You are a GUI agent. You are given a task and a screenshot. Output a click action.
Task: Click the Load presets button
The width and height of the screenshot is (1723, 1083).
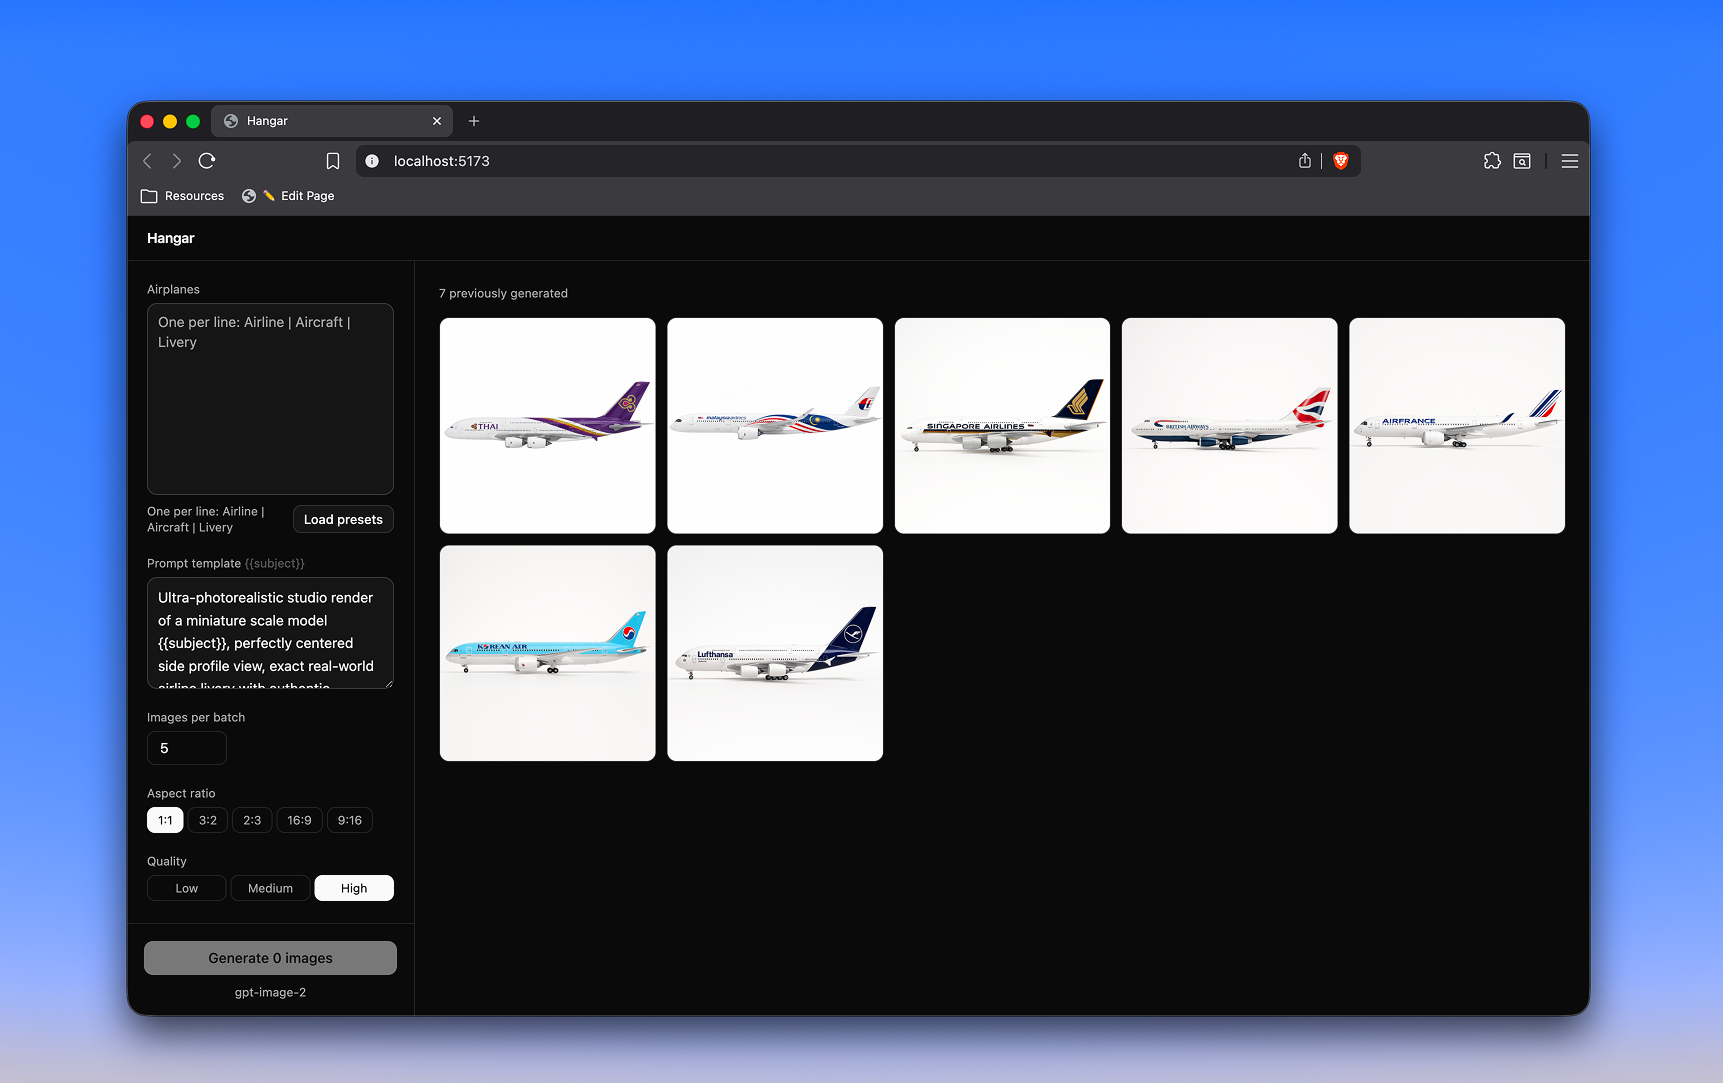tap(343, 520)
